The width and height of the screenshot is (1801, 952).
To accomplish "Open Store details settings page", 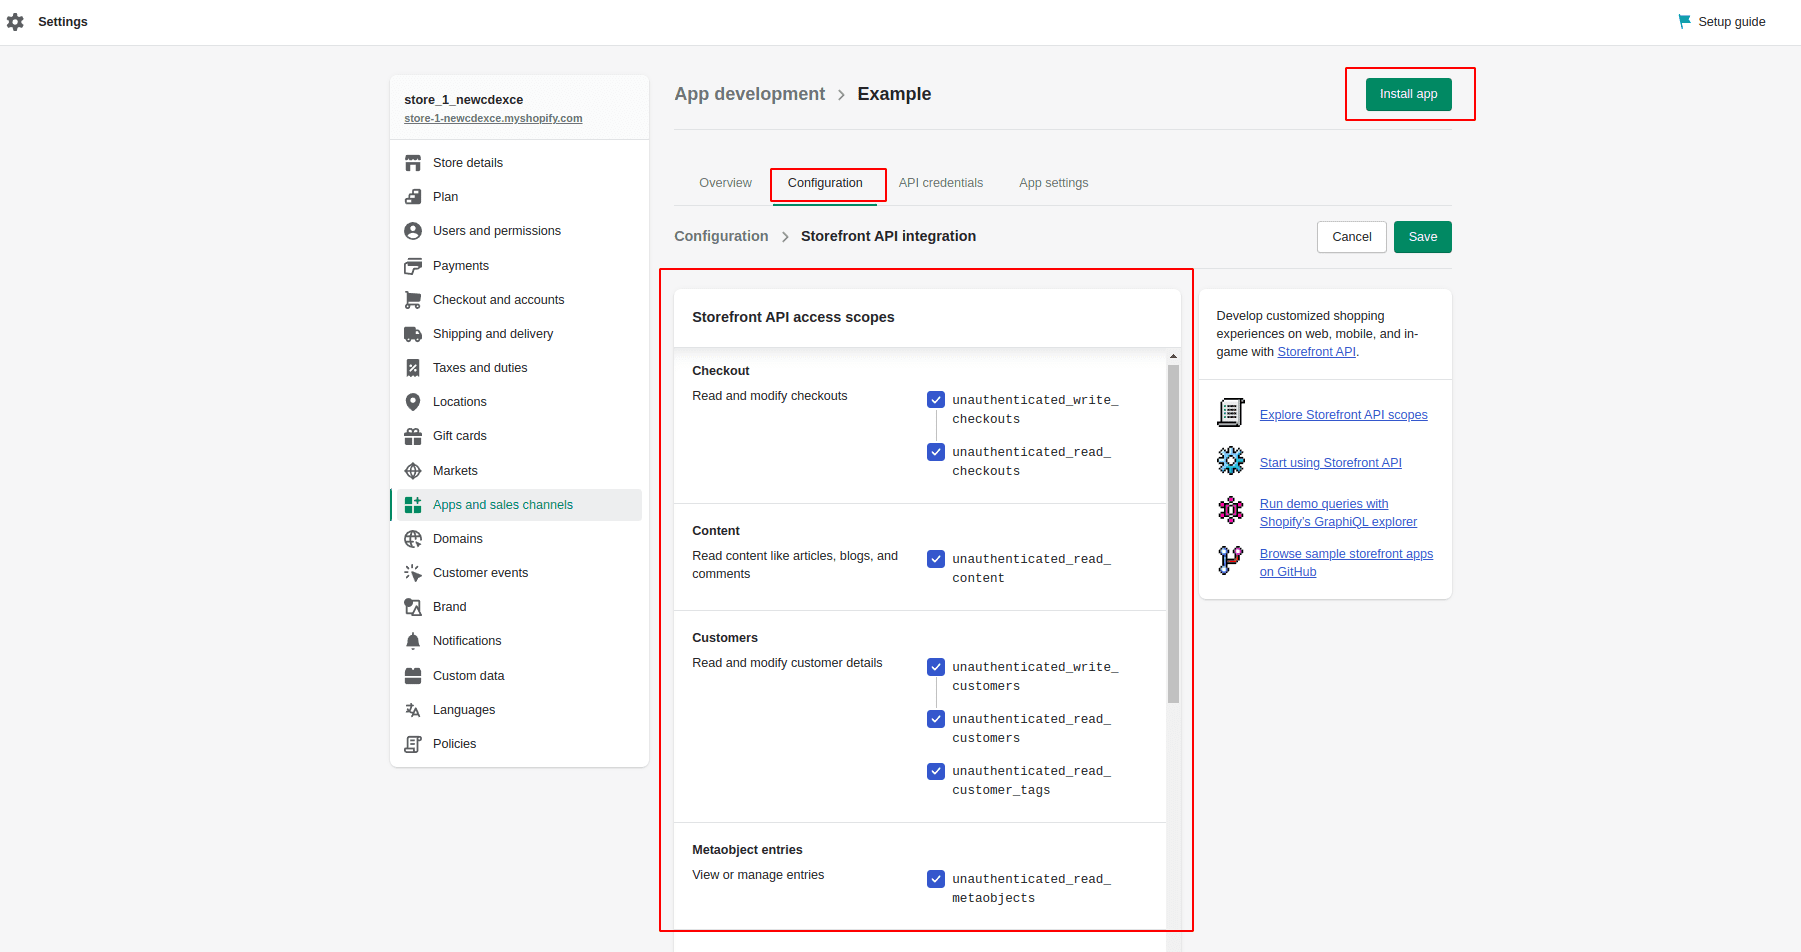I will [x=519, y=163].
